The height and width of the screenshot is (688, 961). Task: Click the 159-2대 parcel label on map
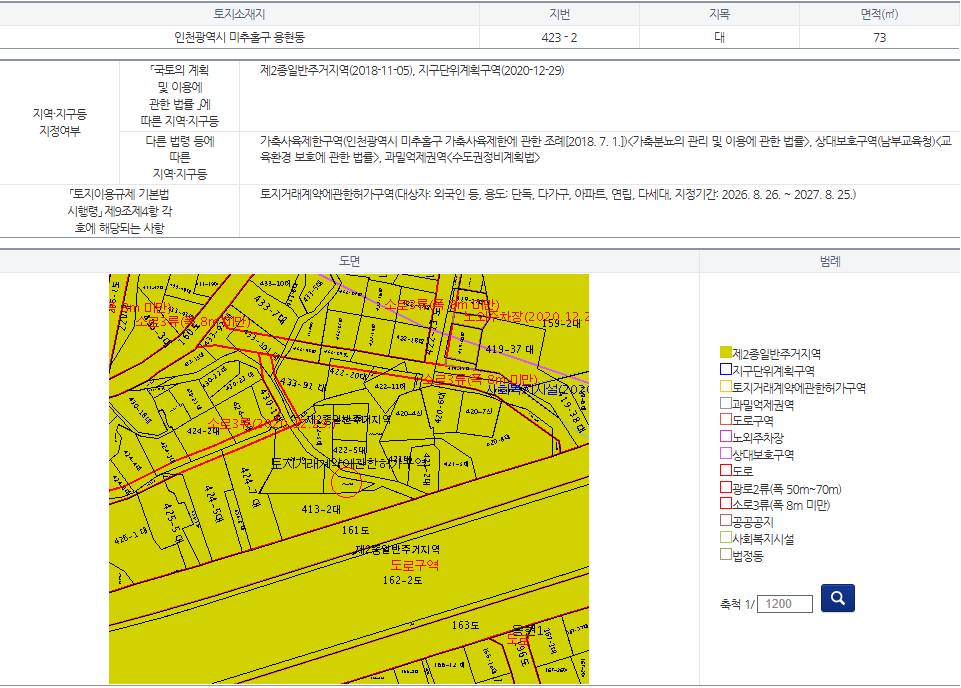[561, 323]
